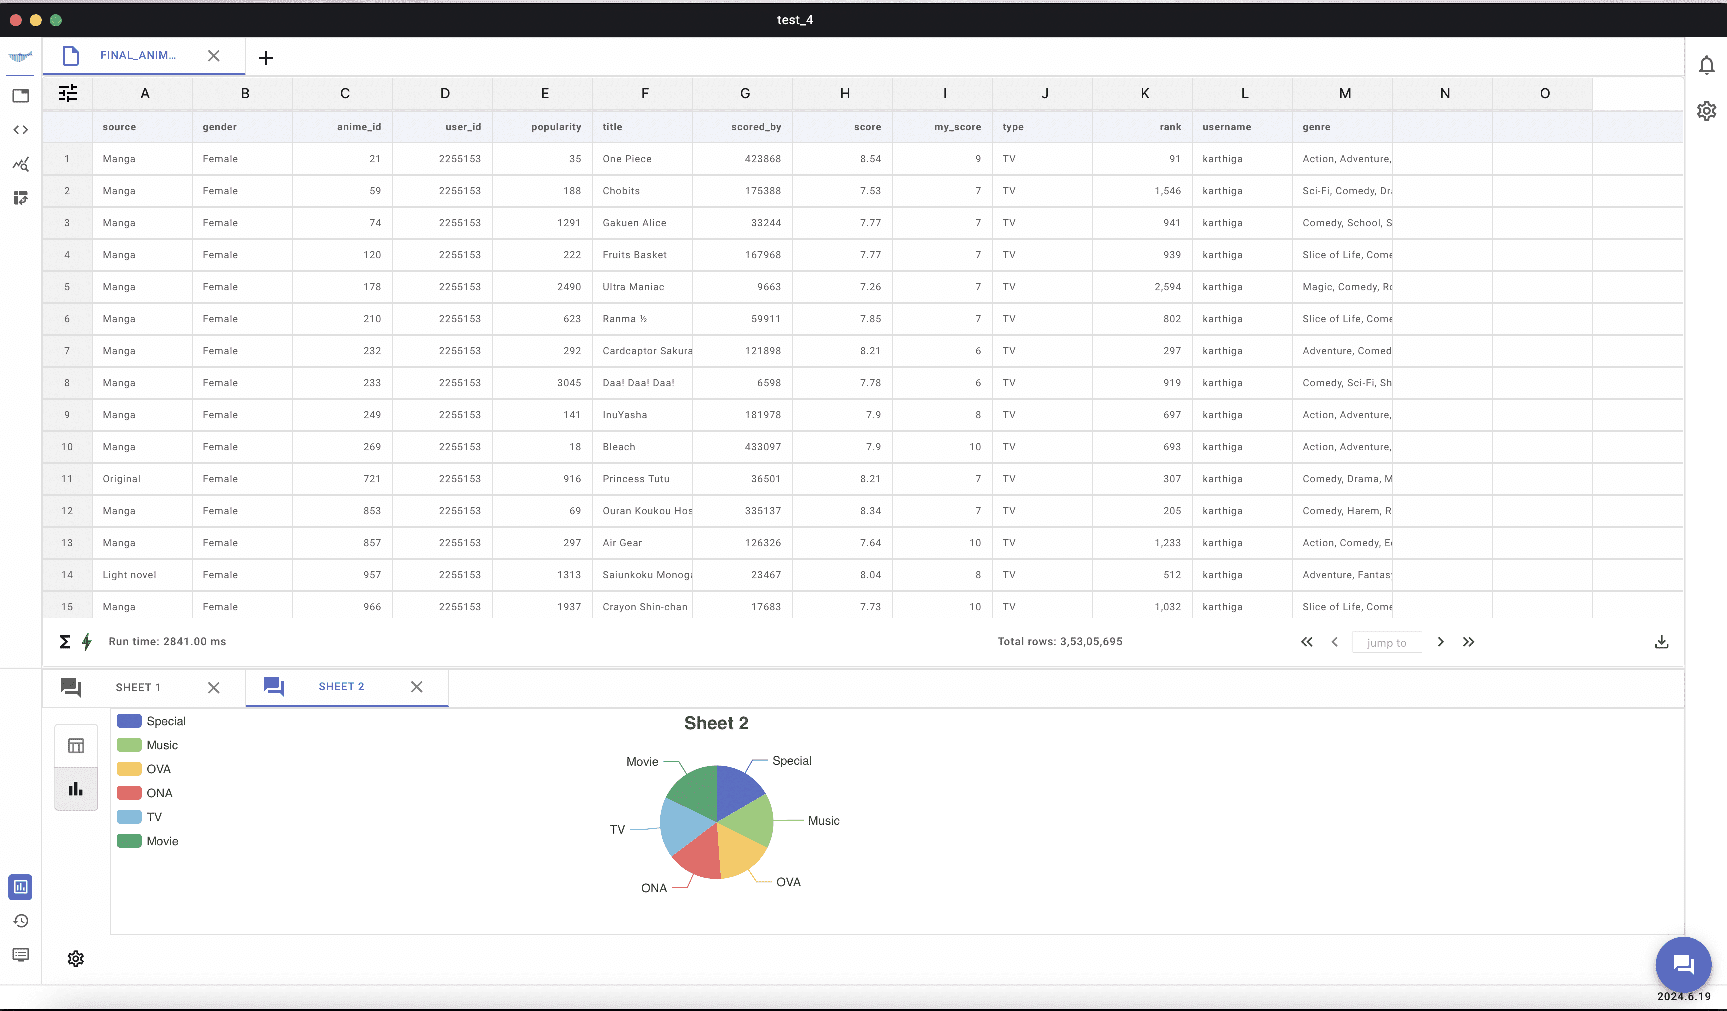Open the notifications bell icon

click(x=1706, y=66)
